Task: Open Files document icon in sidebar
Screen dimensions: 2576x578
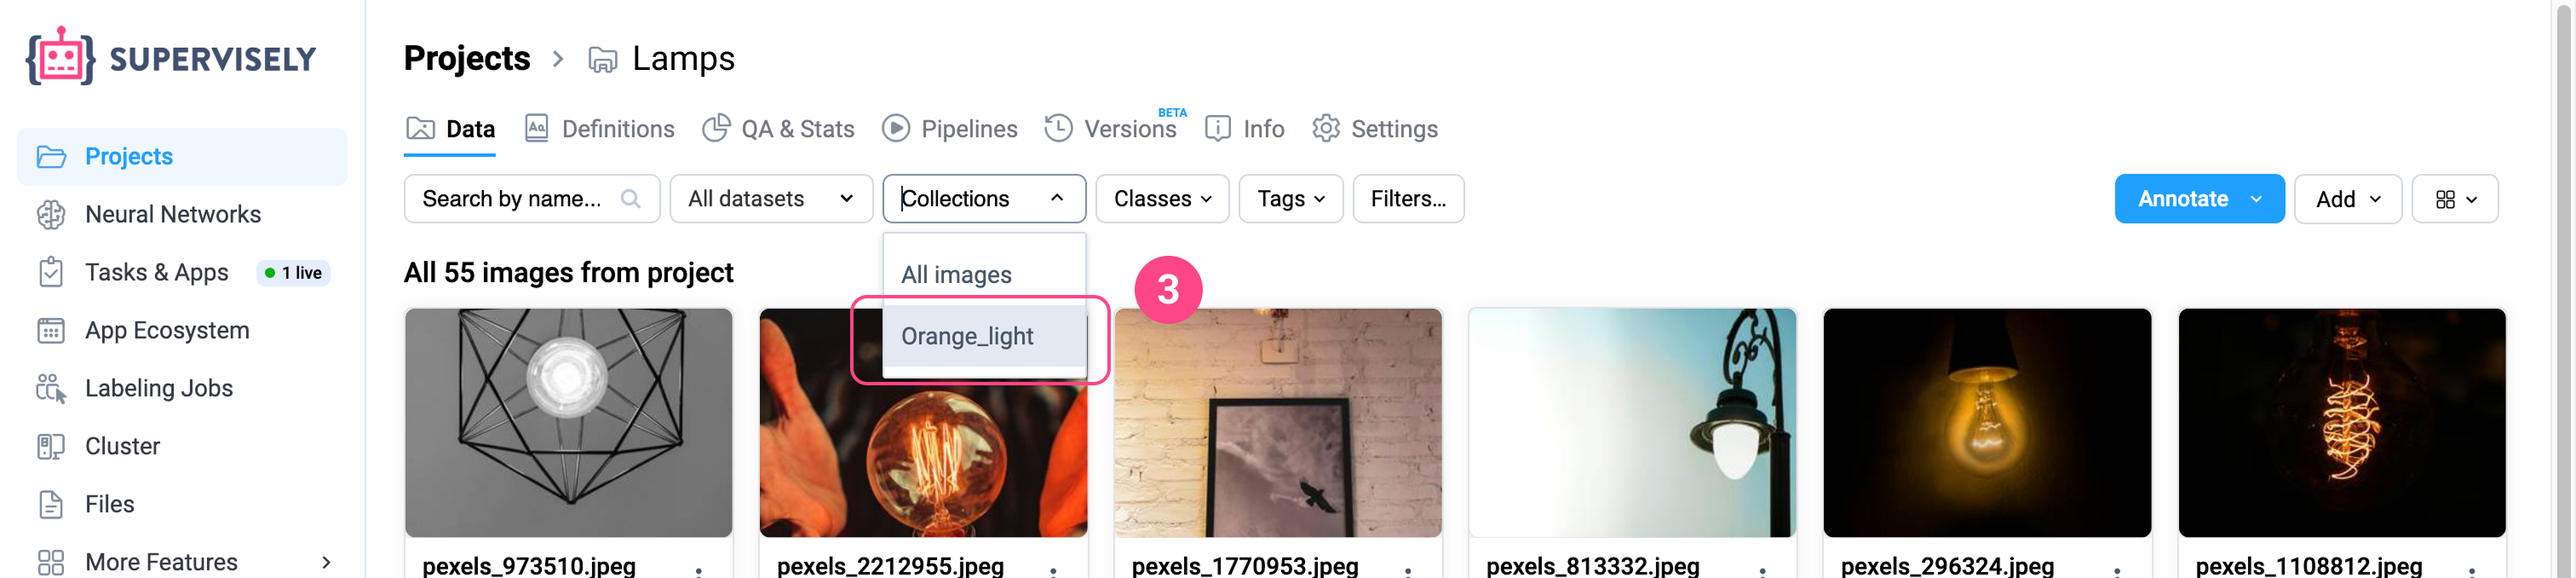Action: [51, 504]
